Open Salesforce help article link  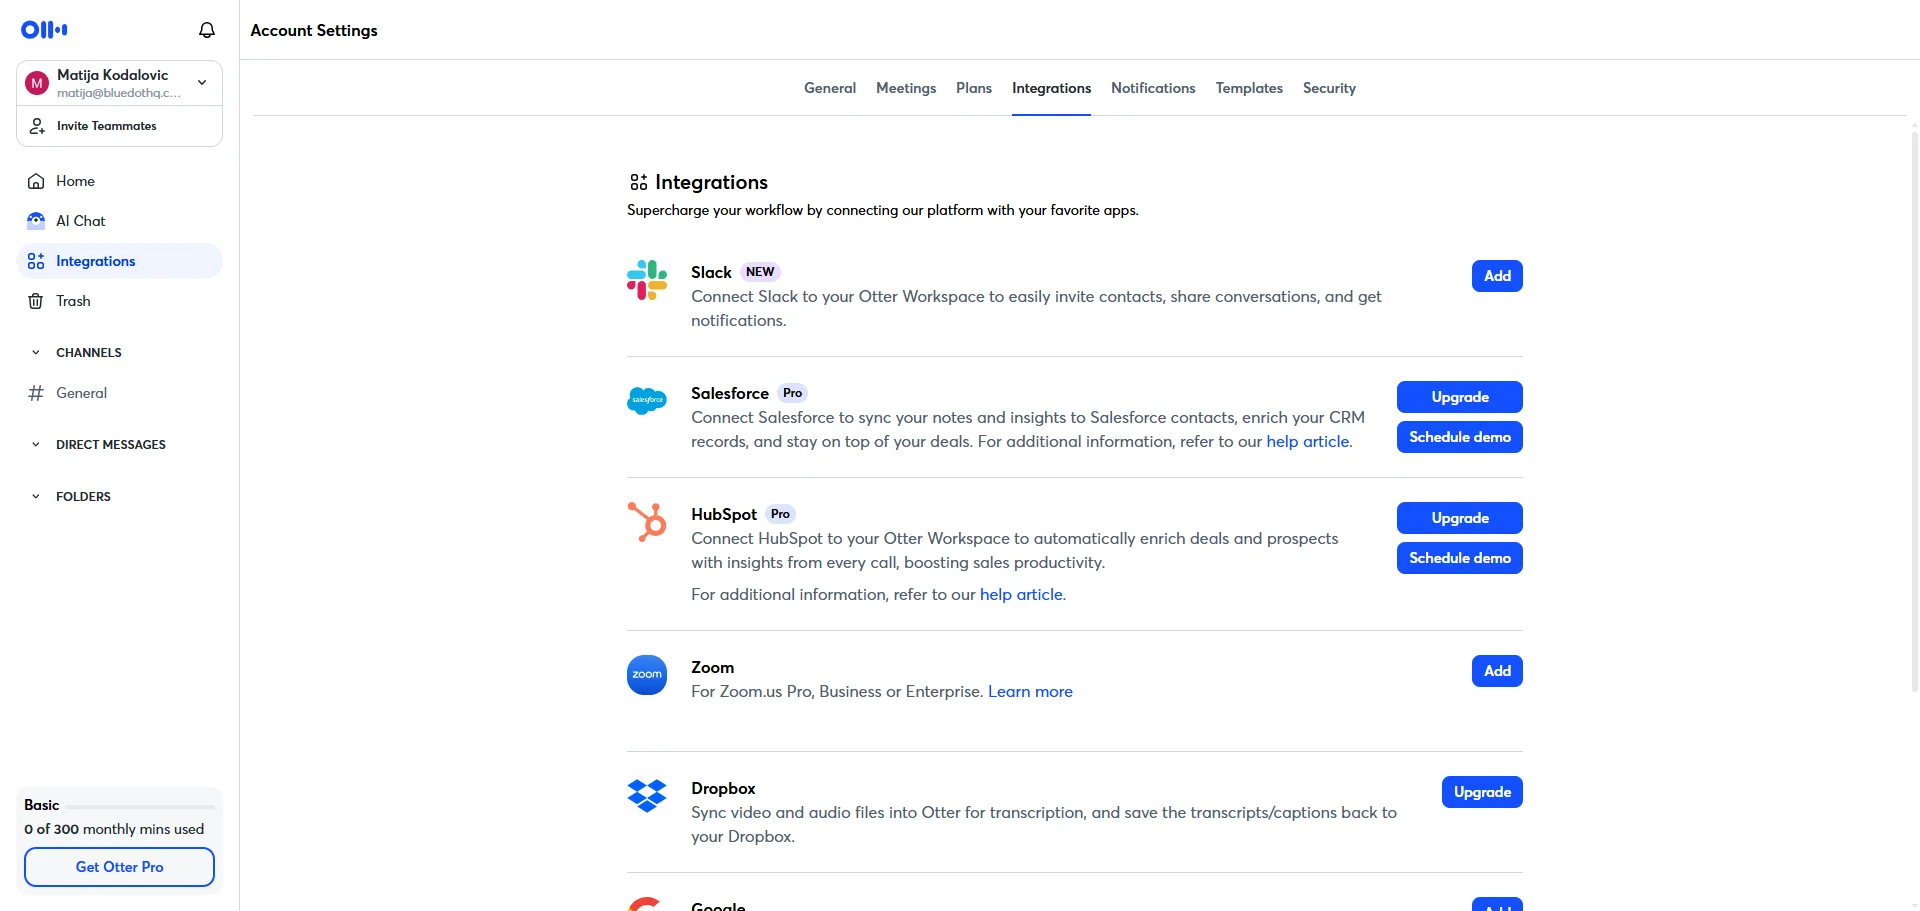click(x=1308, y=441)
